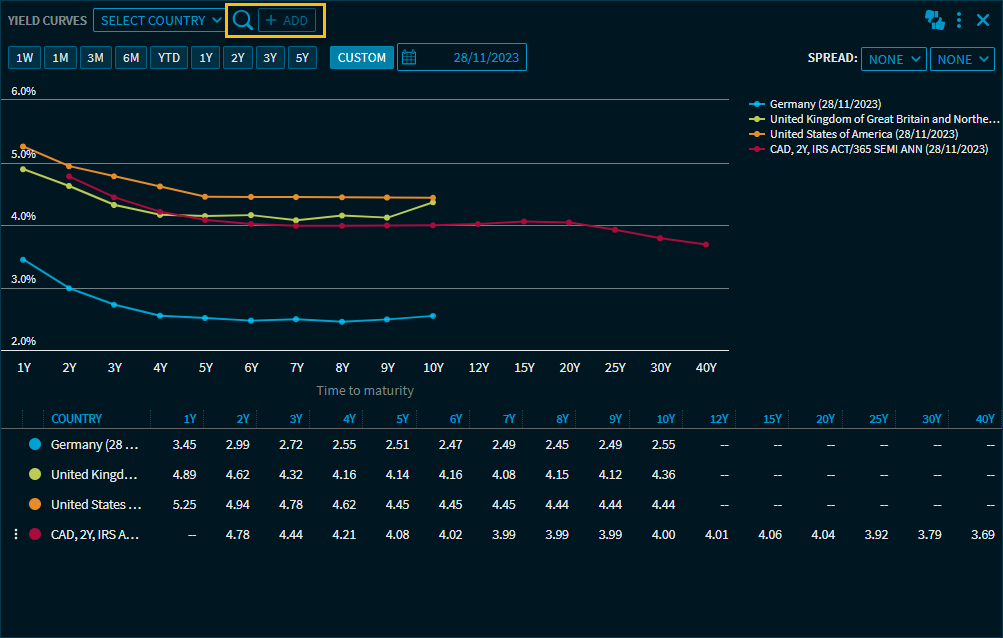Viewport: 1003px width, 638px height.
Task: Toggle the YTD time range
Action: [x=168, y=58]
